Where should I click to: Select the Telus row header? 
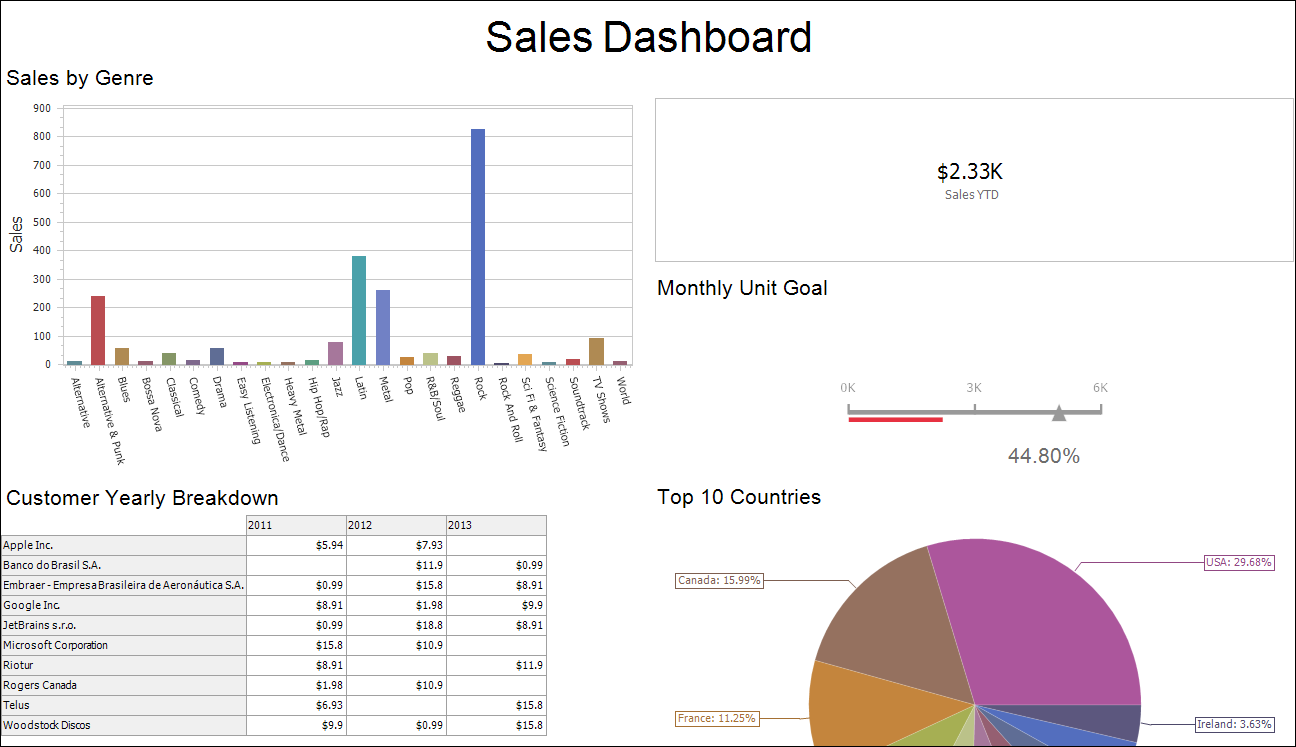[123, 705]
